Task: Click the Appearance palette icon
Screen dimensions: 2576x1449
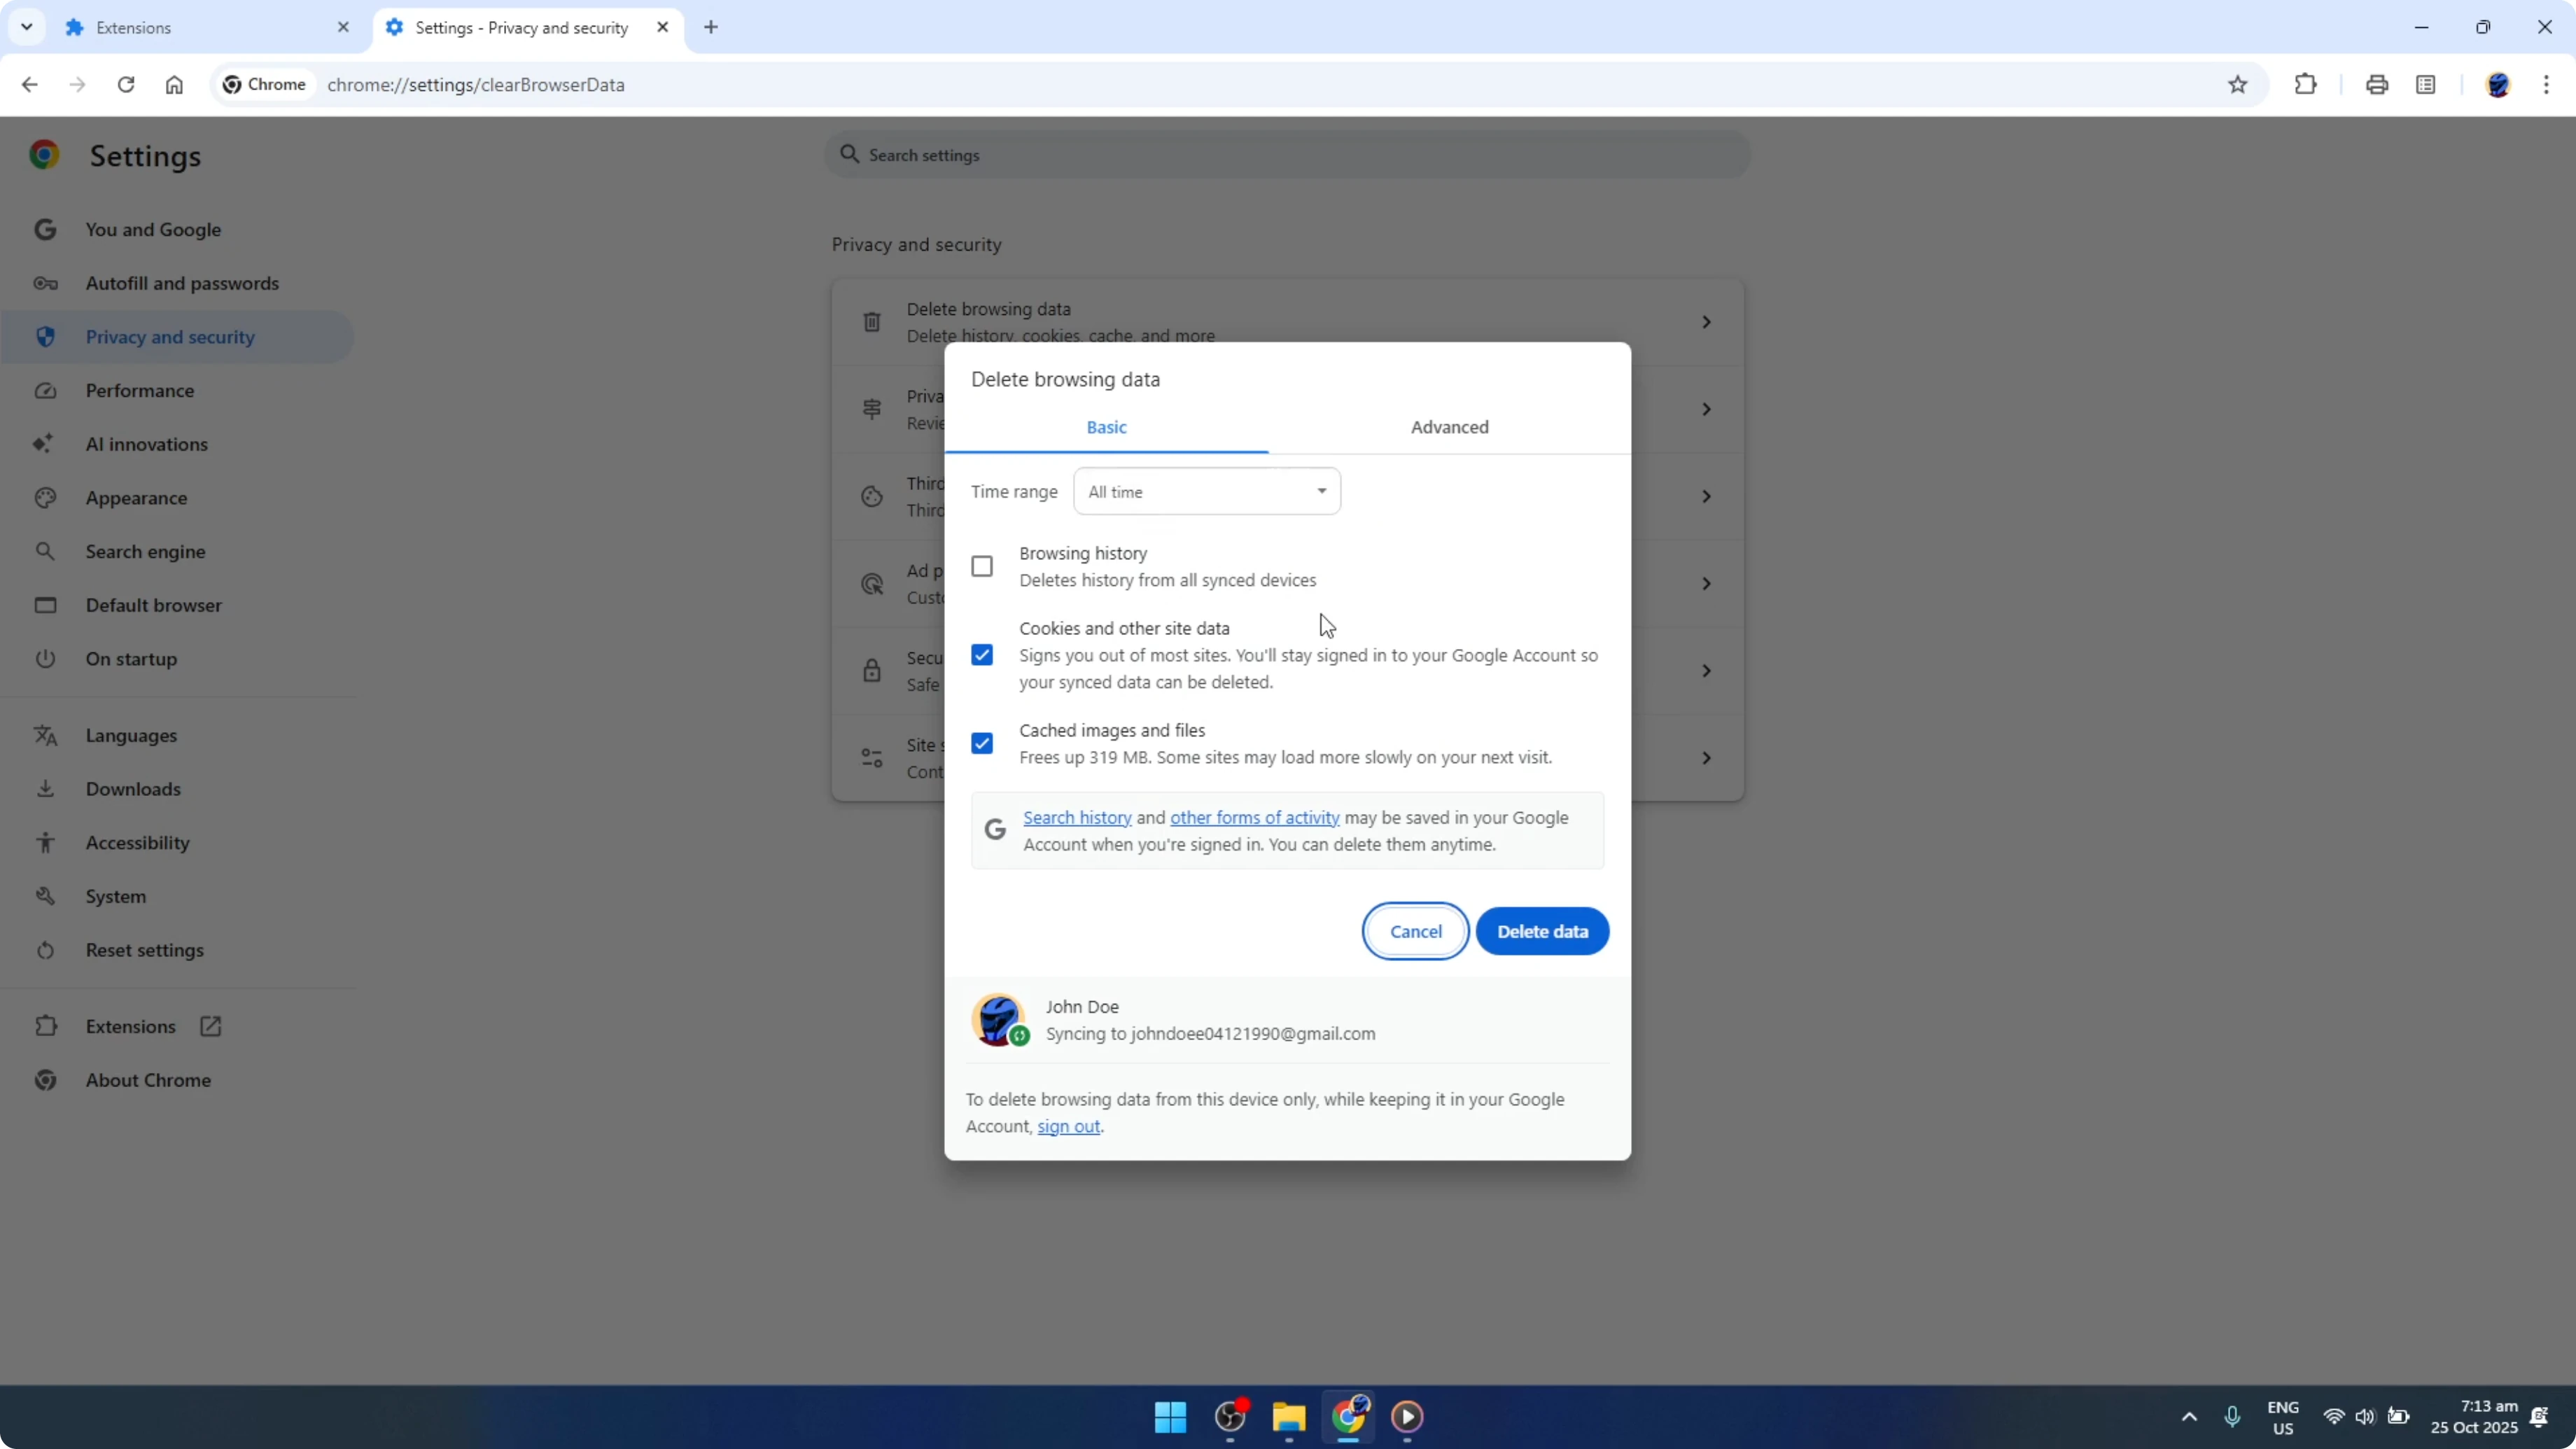Action: [46, 498]
